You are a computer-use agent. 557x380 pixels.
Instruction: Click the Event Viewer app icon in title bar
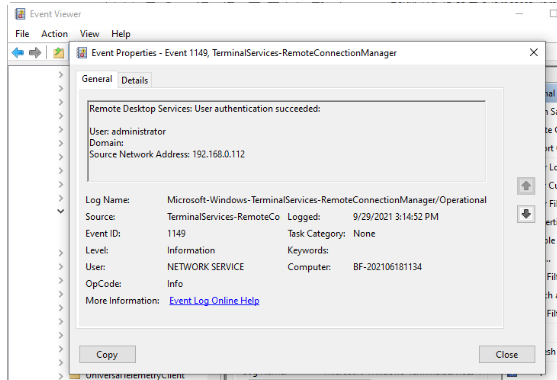[x=20, y=14]
